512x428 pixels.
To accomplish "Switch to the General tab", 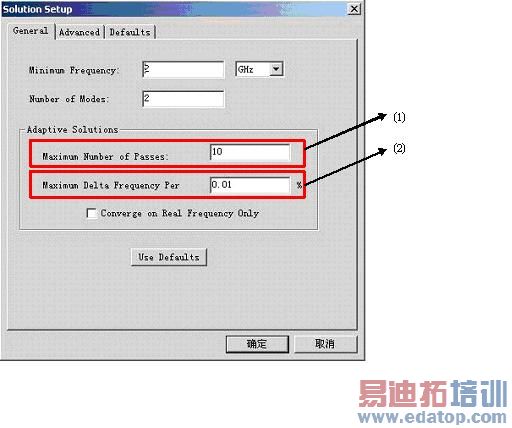I will coord(31,31).
